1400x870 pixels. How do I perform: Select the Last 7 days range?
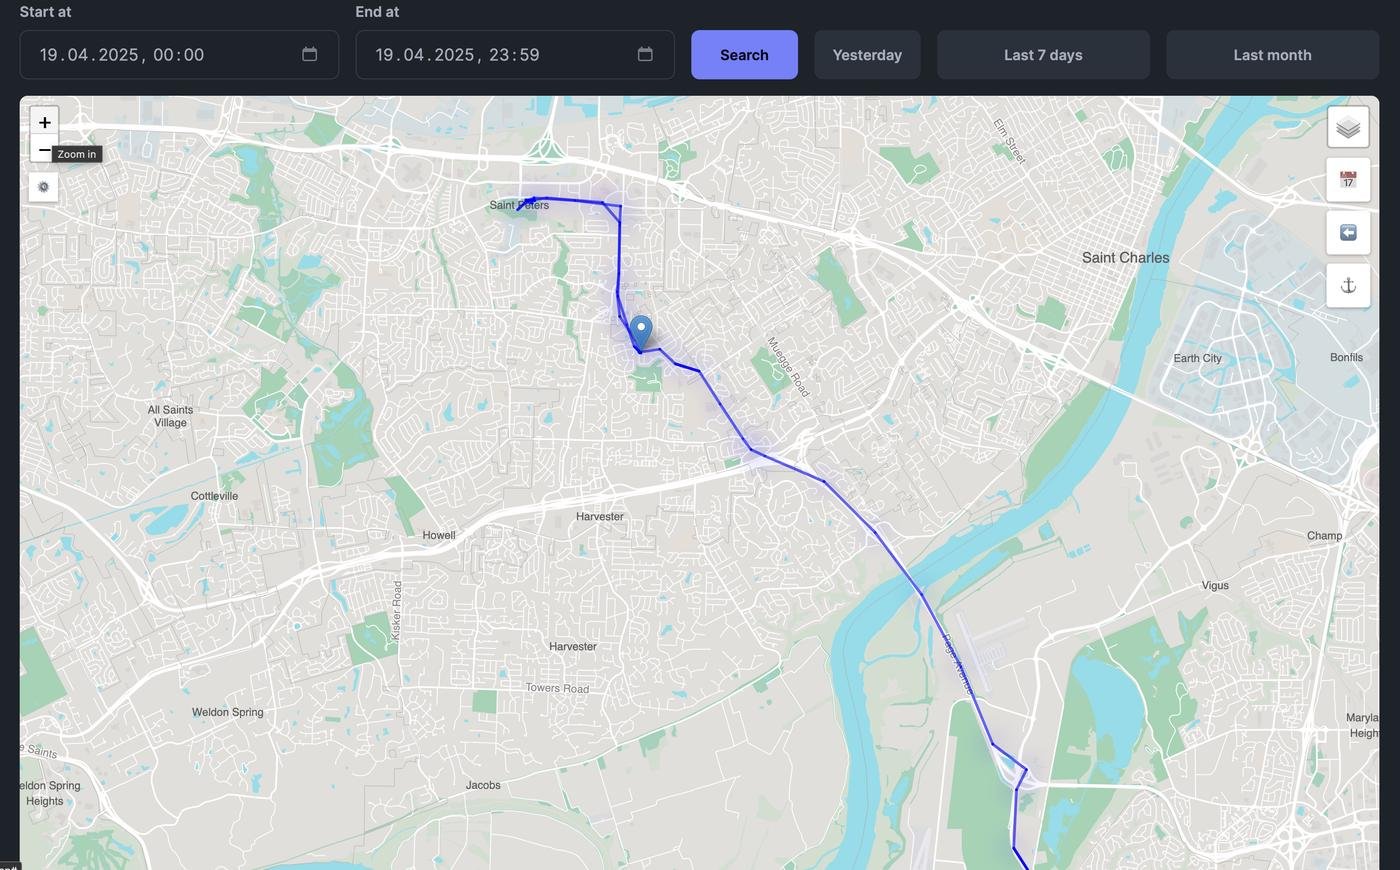[1043, 55]
